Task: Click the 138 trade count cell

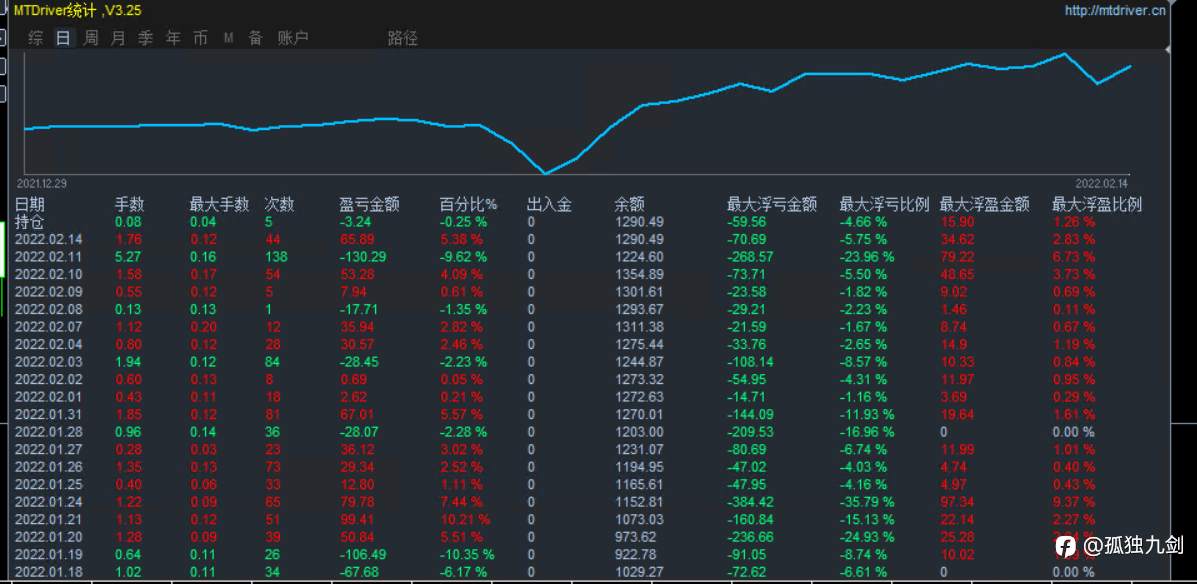Action: point(276,257)
